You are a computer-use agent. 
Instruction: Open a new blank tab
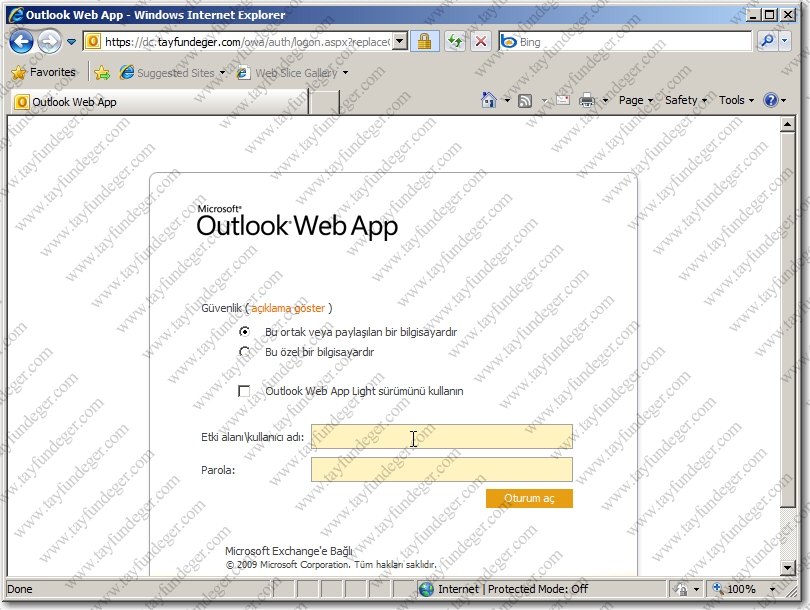coord(324,102)
